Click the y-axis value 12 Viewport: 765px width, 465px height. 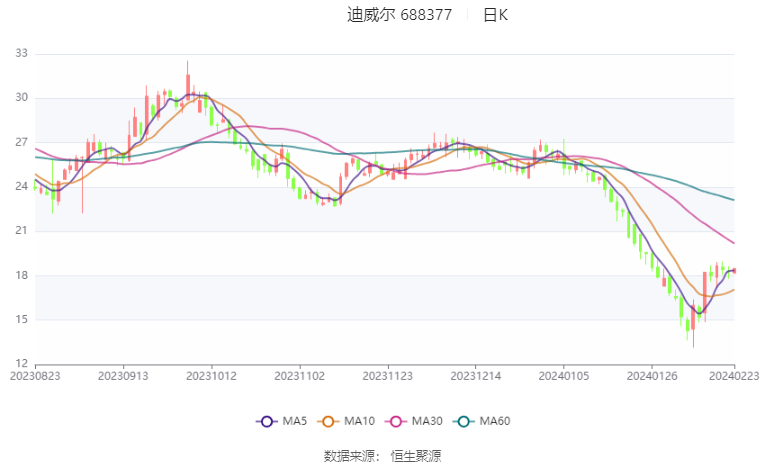(x=21, y=364)
